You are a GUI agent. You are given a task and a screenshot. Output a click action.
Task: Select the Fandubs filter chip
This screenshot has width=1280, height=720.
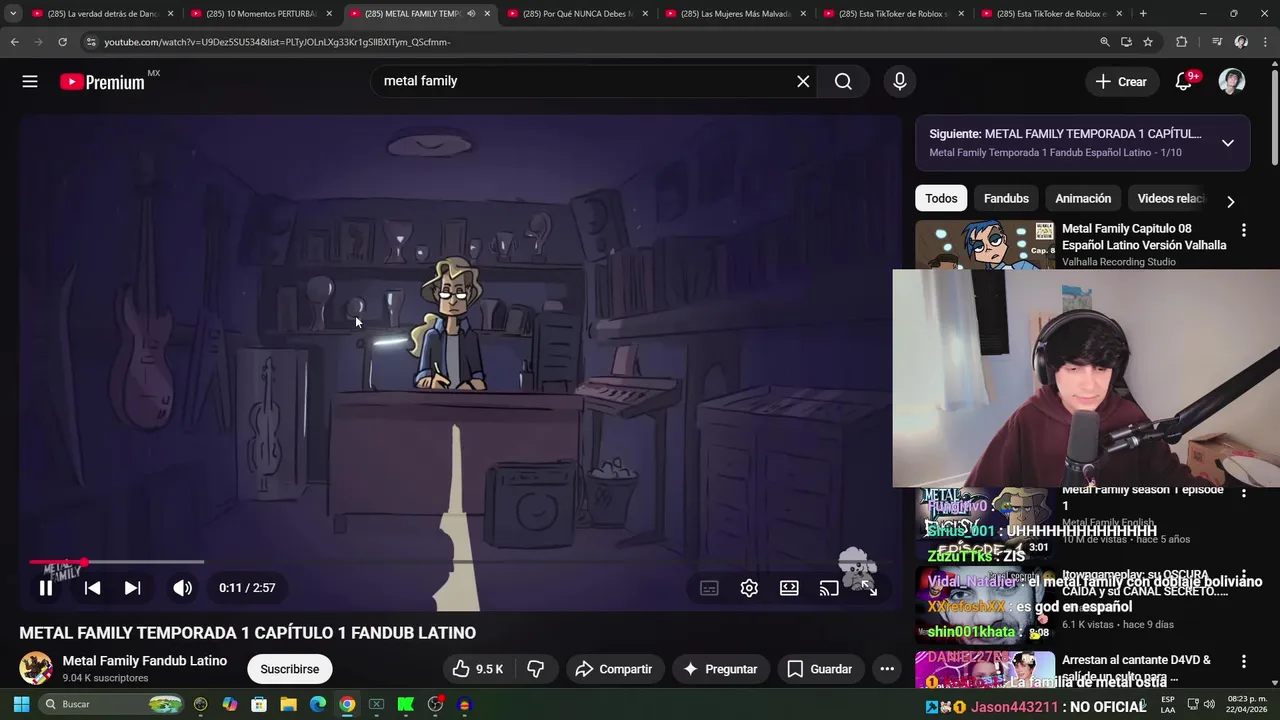pyautogui.click(x=1006, y=198)
